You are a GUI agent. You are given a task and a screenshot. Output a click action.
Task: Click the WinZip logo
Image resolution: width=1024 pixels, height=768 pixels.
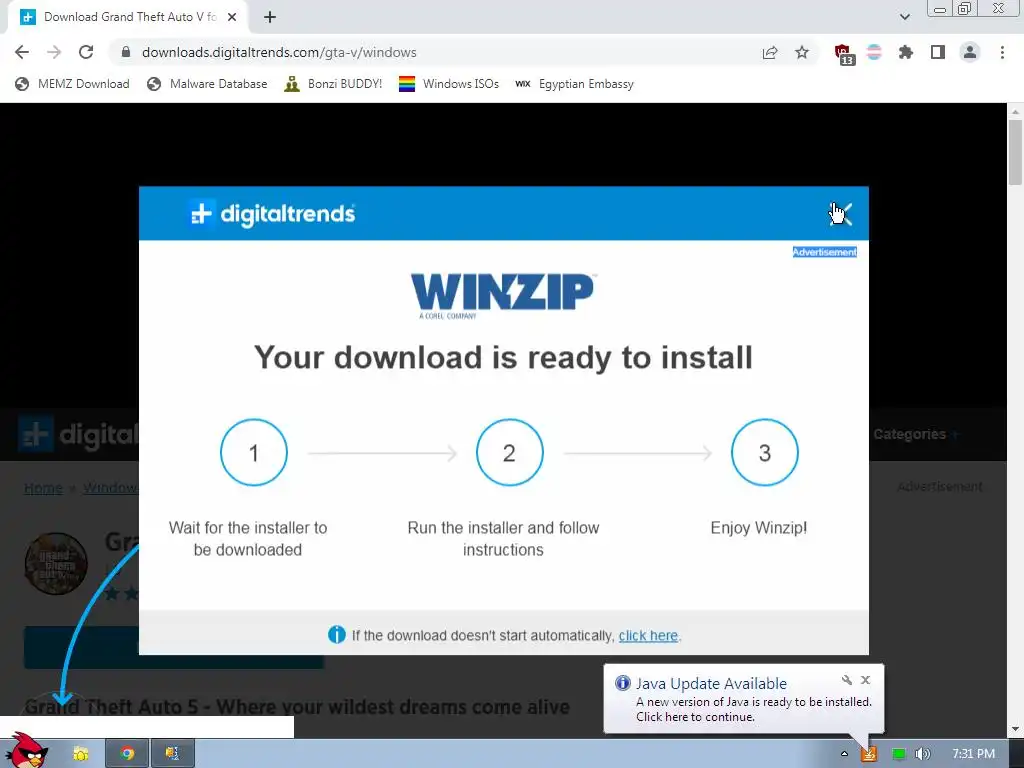pos(503,295)
